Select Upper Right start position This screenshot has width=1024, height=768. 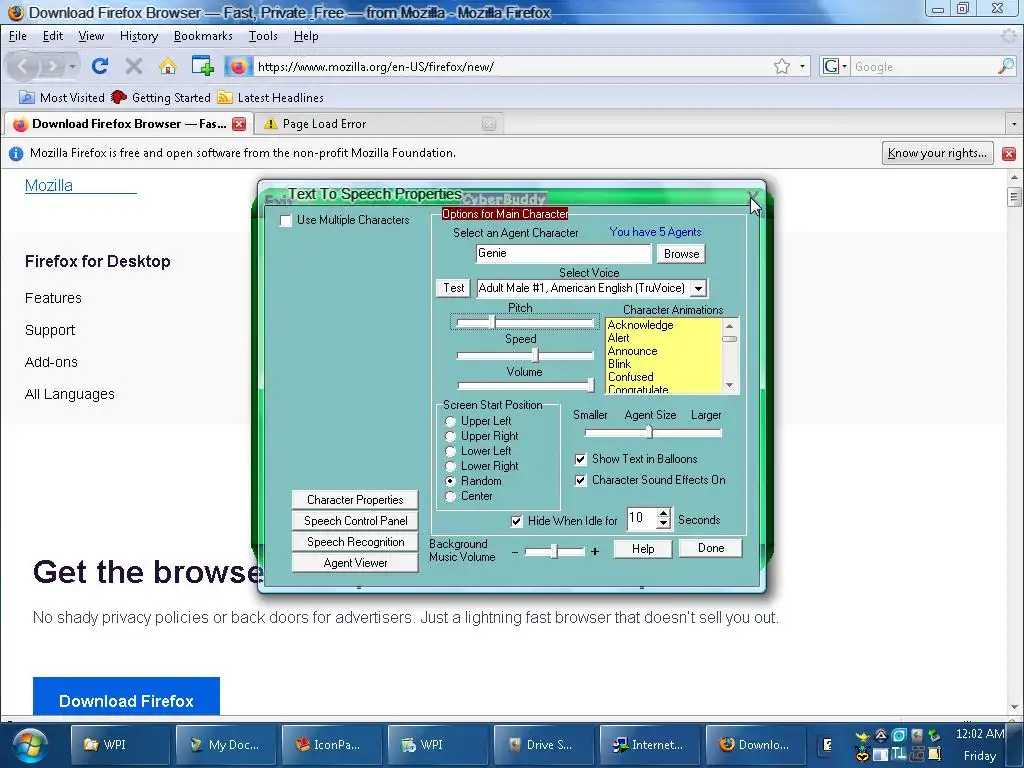(450, 436)
